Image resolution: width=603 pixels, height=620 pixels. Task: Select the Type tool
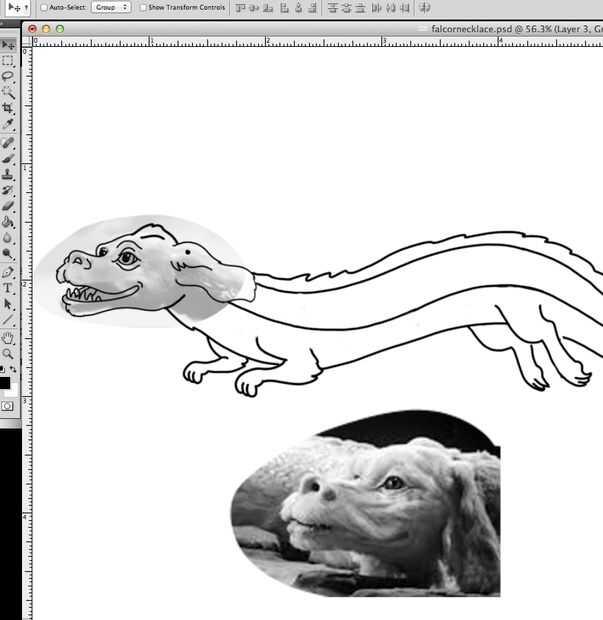pyautogui.click(x=8, y=288)
